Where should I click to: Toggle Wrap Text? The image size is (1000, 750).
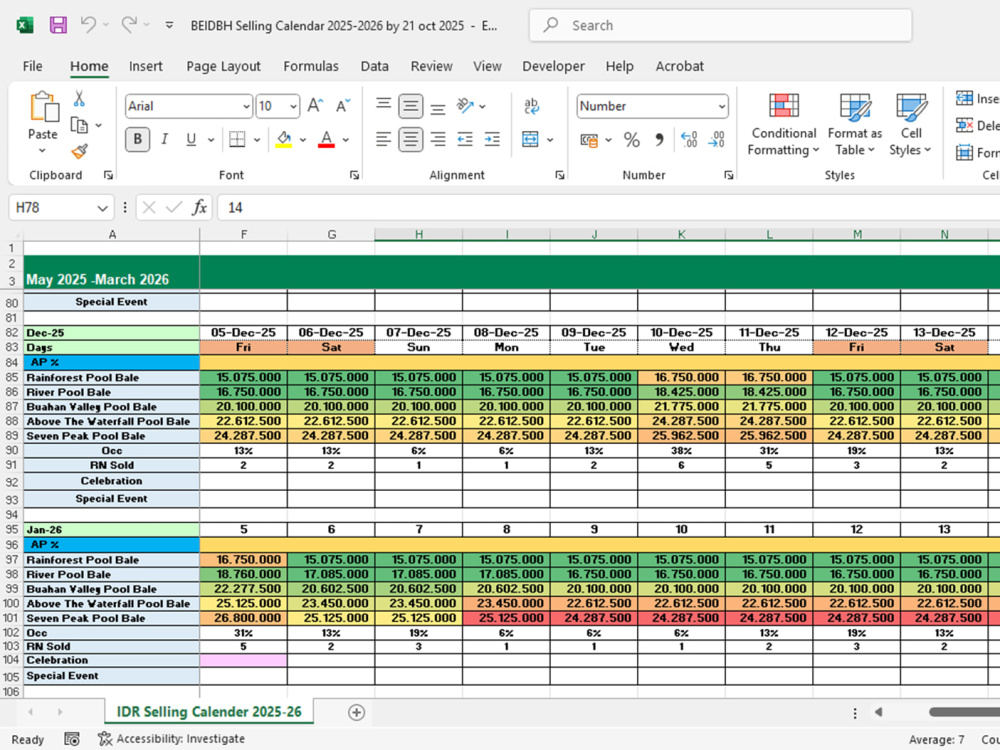[x=531, y=106]
